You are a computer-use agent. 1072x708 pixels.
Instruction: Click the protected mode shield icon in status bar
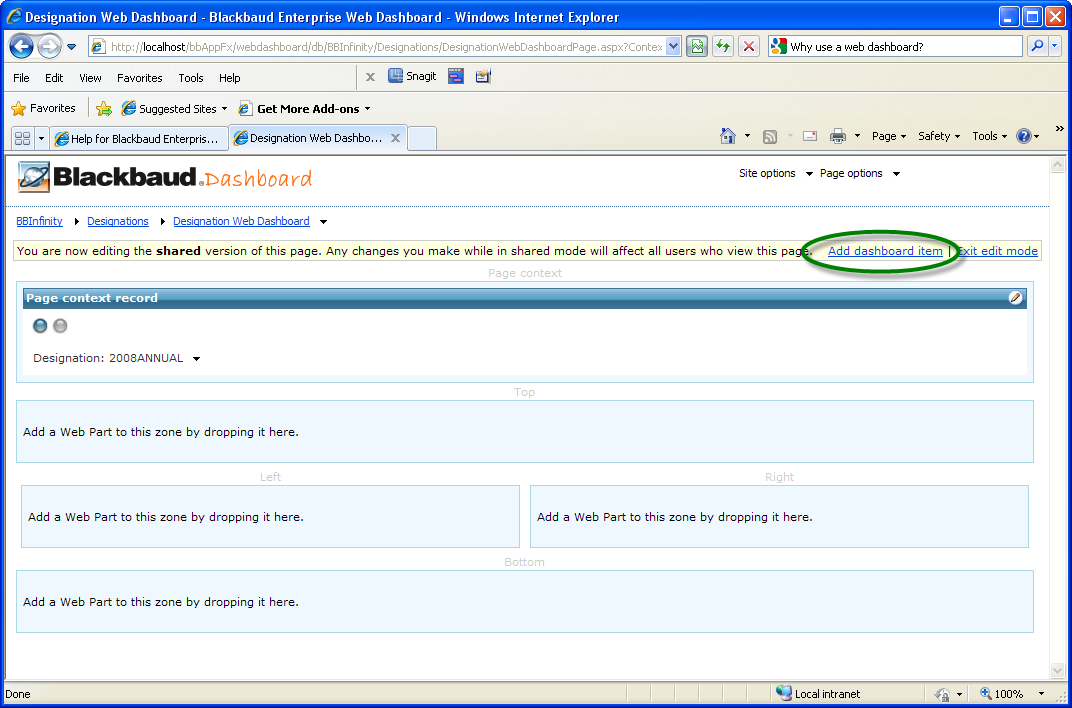(x=942, y=694)
